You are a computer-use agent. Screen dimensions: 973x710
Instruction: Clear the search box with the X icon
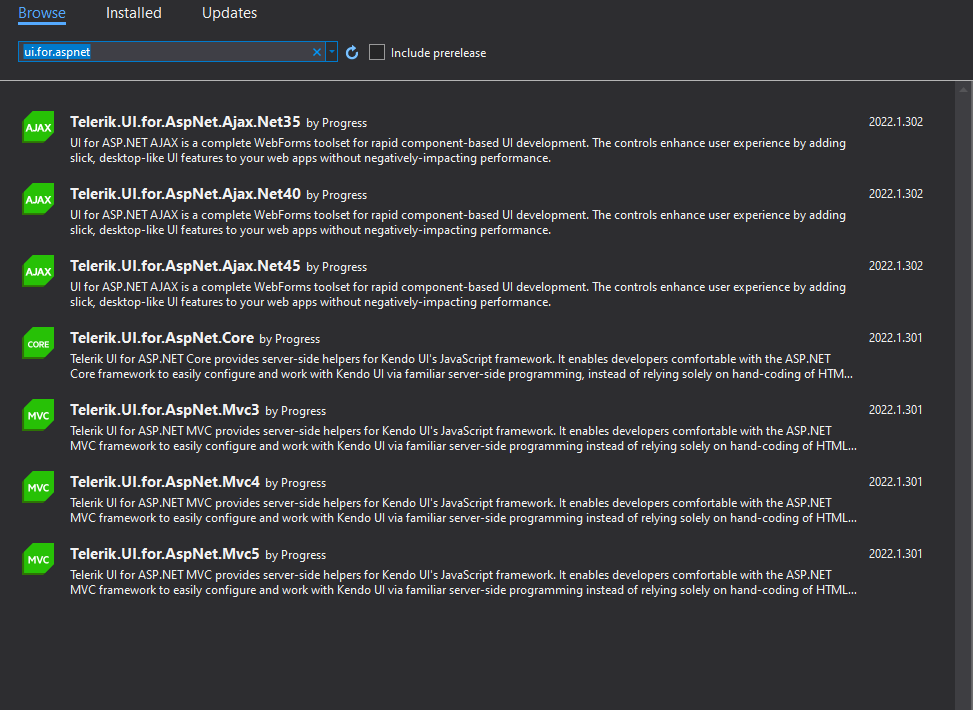point(317,52)
